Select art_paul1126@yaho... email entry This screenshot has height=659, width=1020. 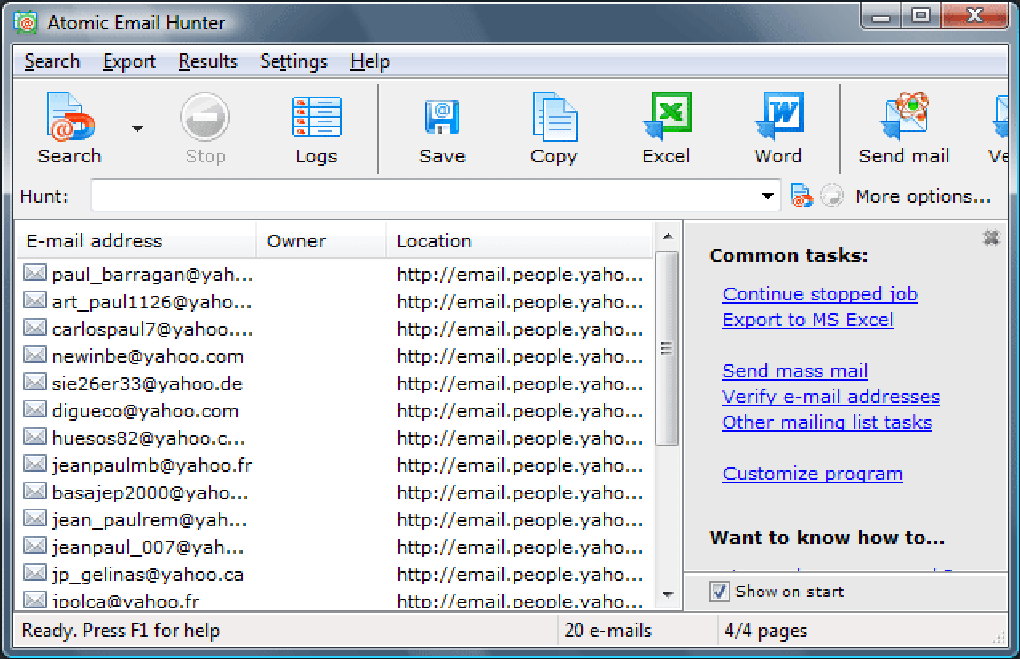pyautogui.click(x=152, y=302)
